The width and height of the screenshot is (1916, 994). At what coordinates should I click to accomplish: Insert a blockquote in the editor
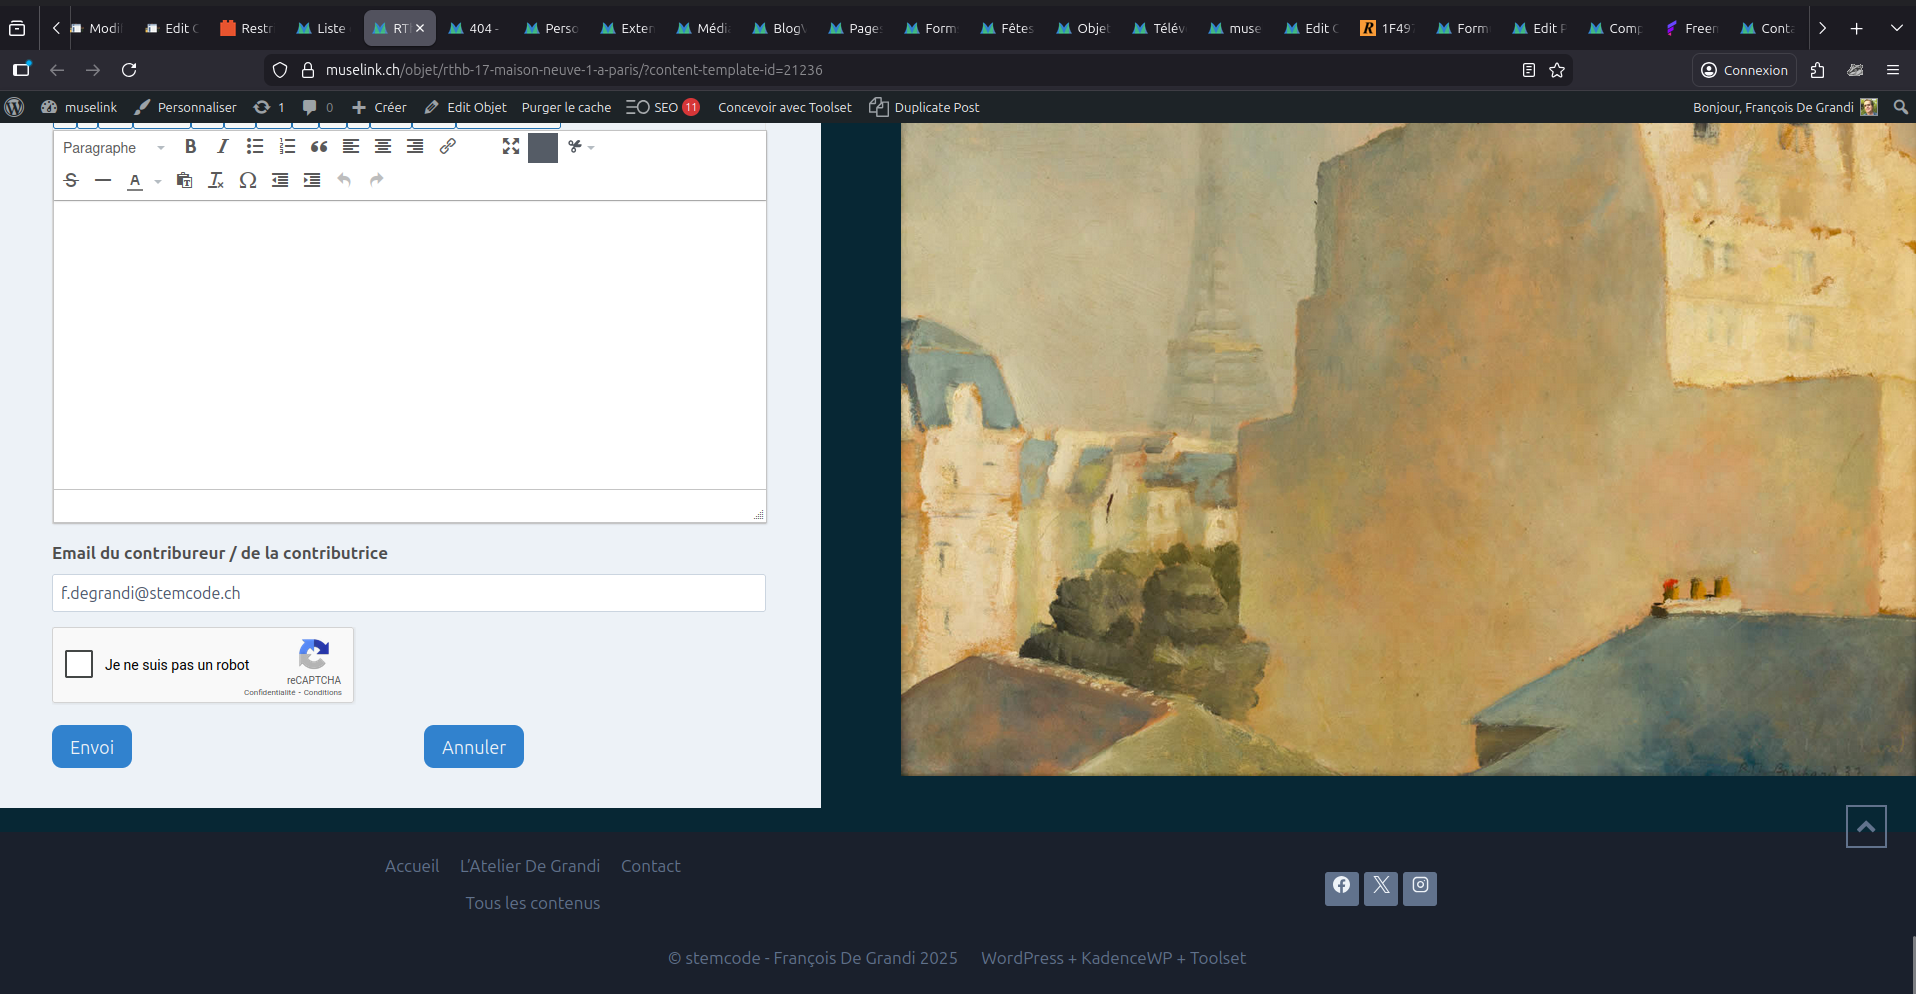pyautogui.click(x=319, y=147)
